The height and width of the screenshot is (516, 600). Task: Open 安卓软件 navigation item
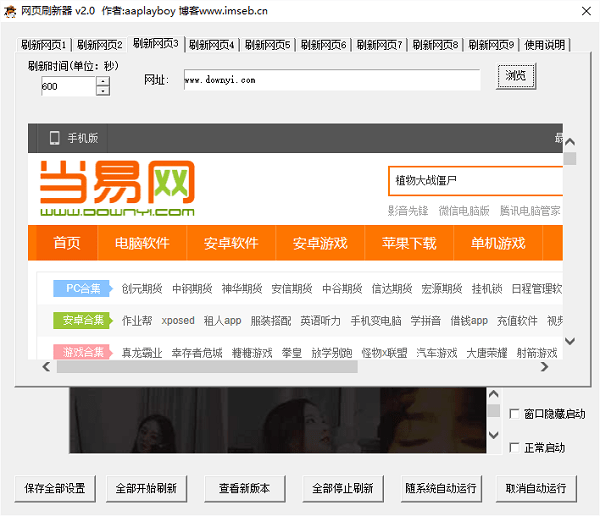pyautogui.click(x=231, y=243)
